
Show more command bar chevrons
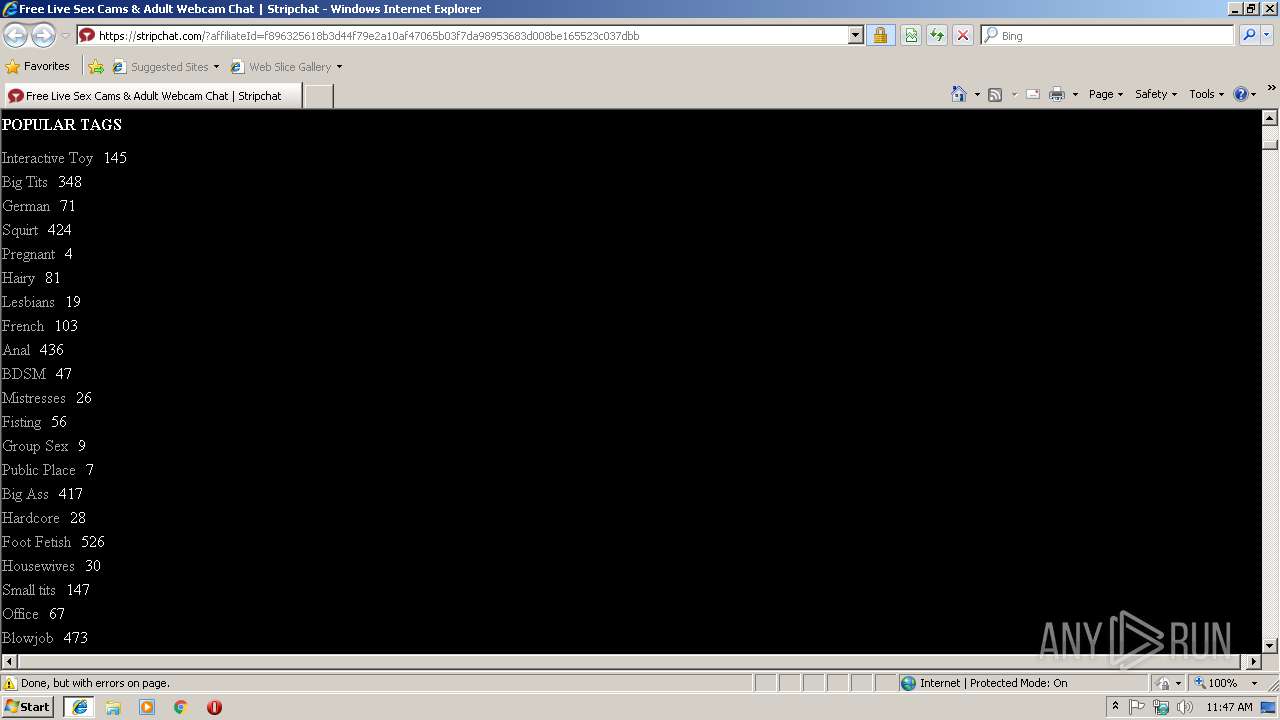(1271, 88)
